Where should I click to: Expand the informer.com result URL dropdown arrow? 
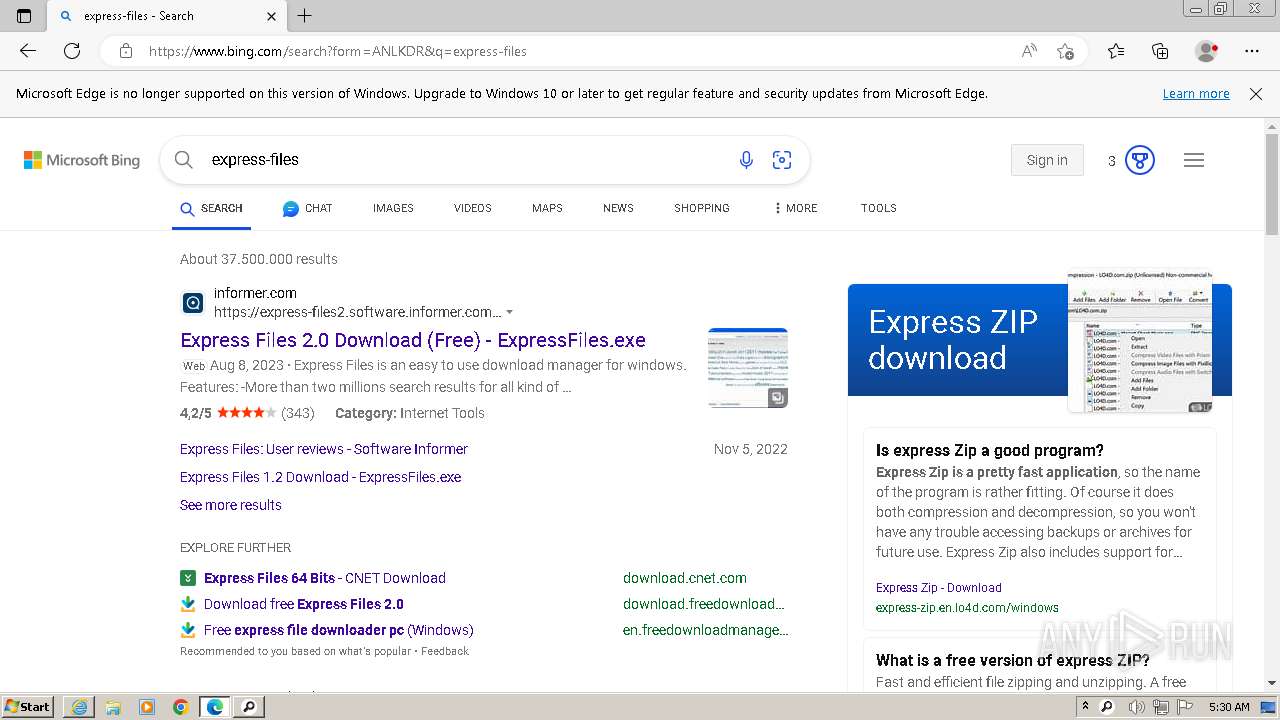coord(510,313)
